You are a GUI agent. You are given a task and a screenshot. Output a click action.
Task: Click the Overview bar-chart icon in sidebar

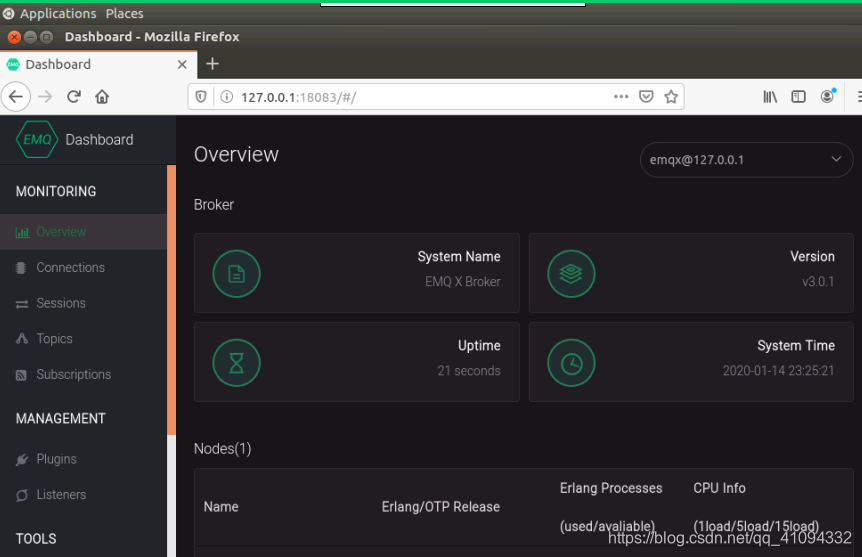[x=22, y=232]
